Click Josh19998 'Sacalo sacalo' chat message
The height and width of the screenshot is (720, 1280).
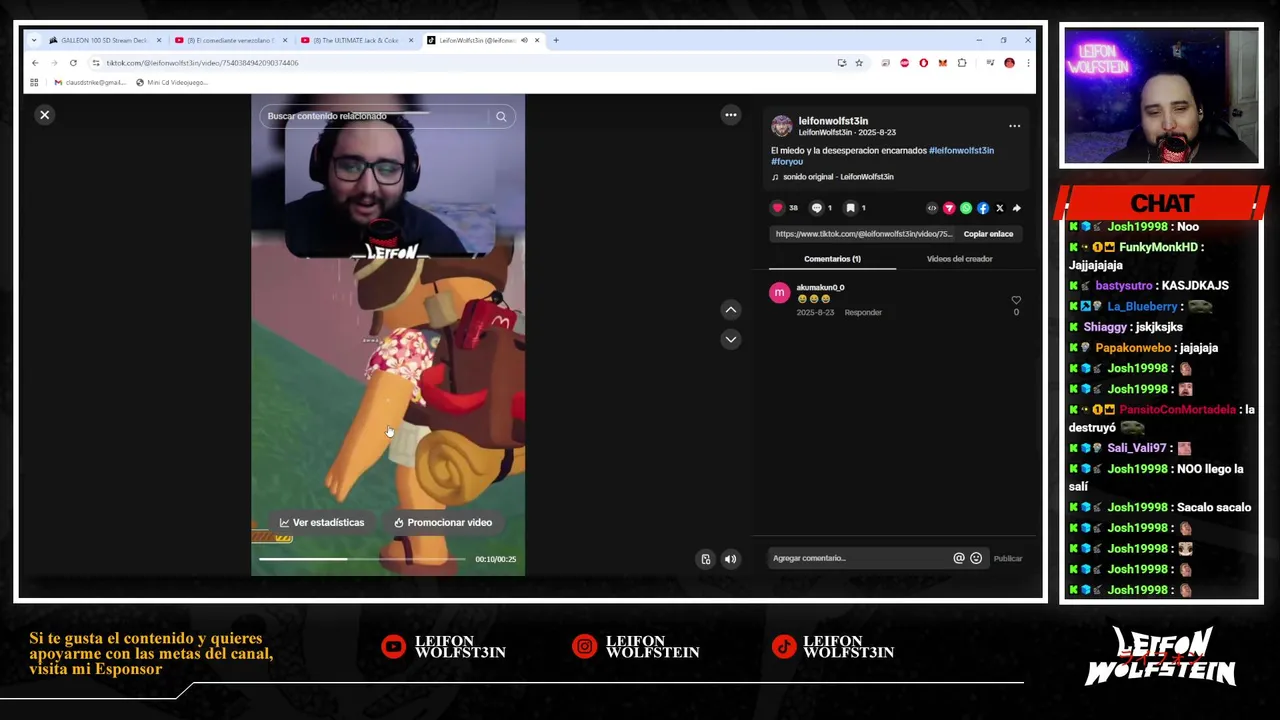1160,507
